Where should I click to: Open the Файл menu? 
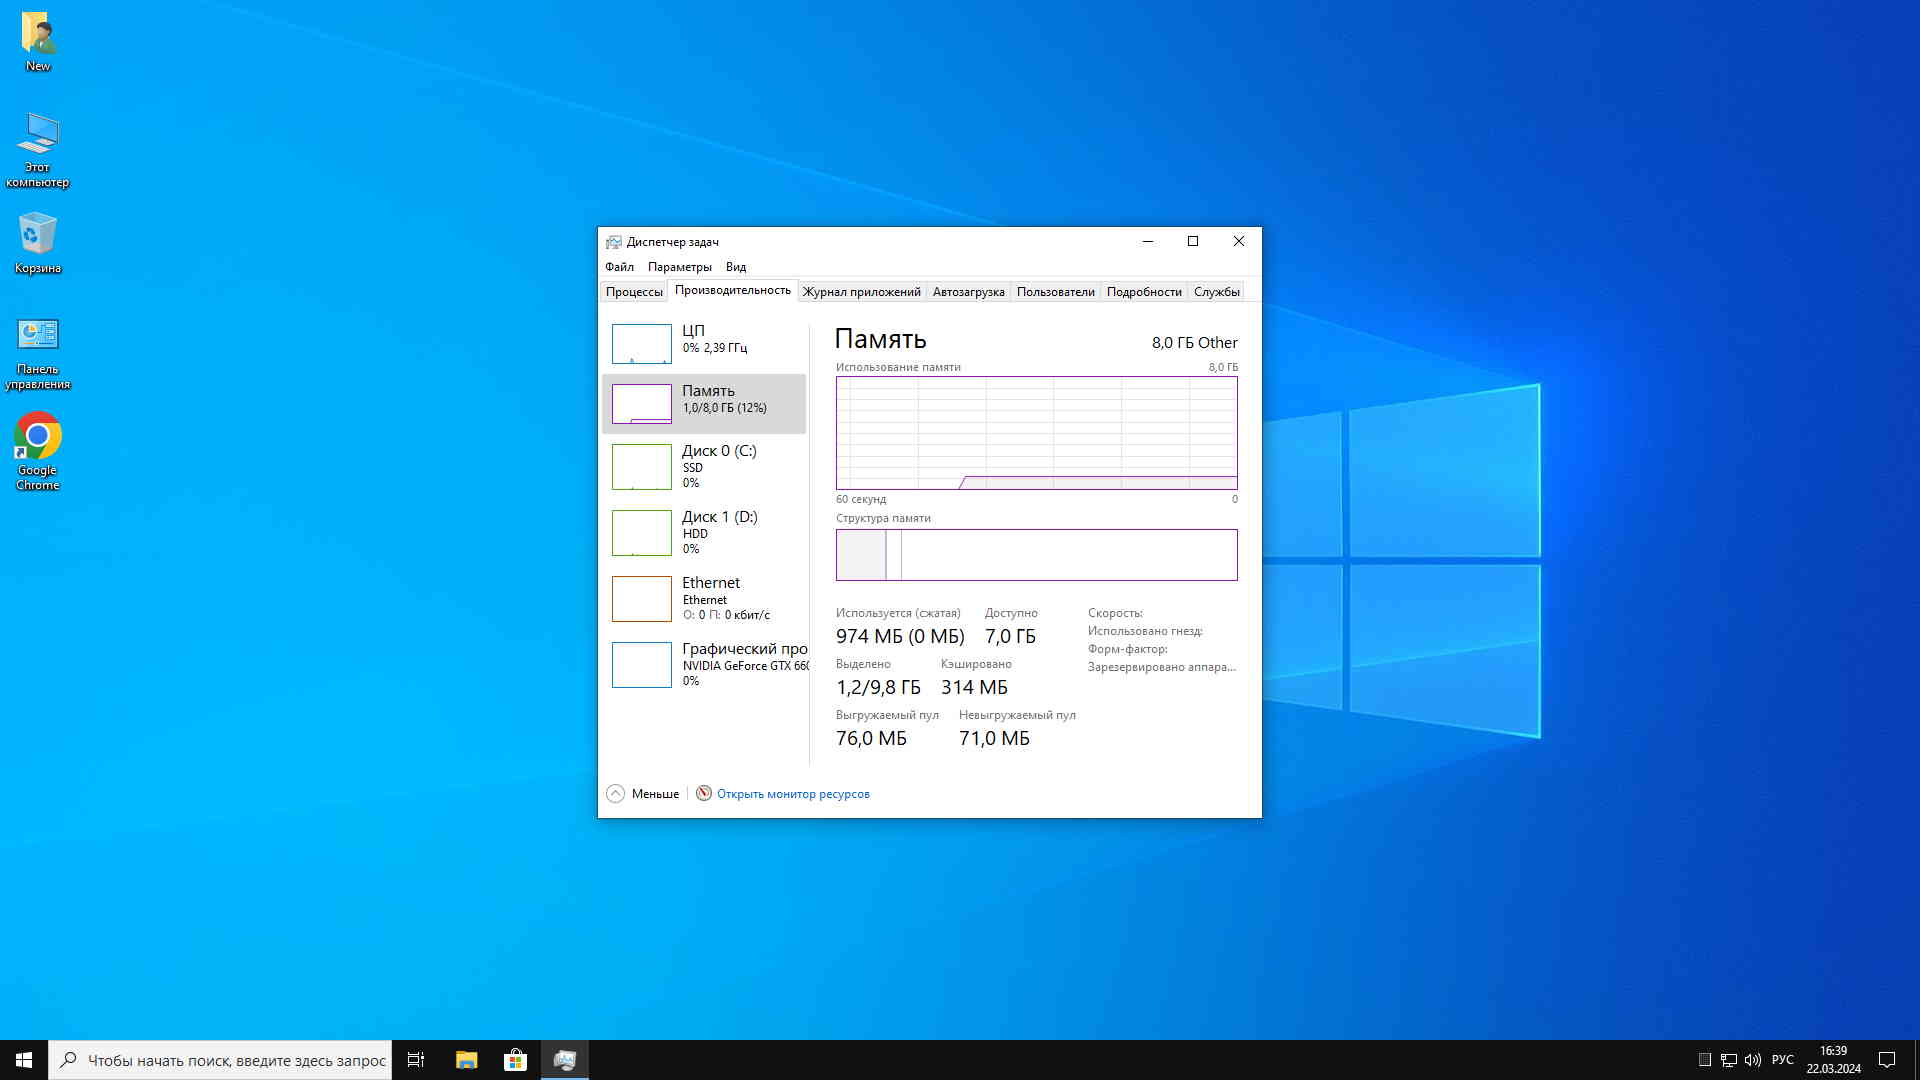tap(619, 267)
